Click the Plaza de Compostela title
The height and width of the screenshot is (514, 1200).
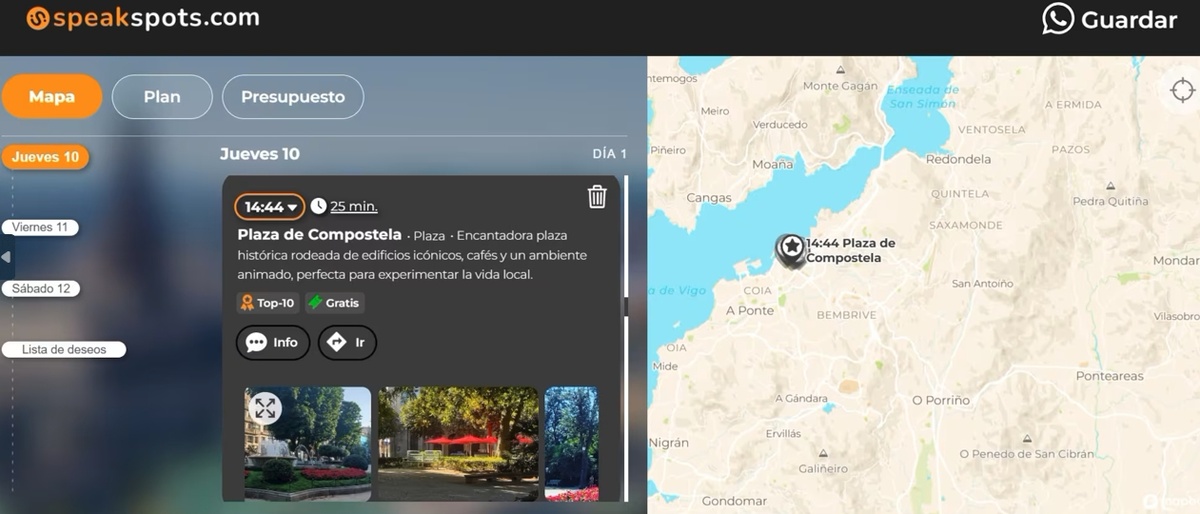point(320,235)
